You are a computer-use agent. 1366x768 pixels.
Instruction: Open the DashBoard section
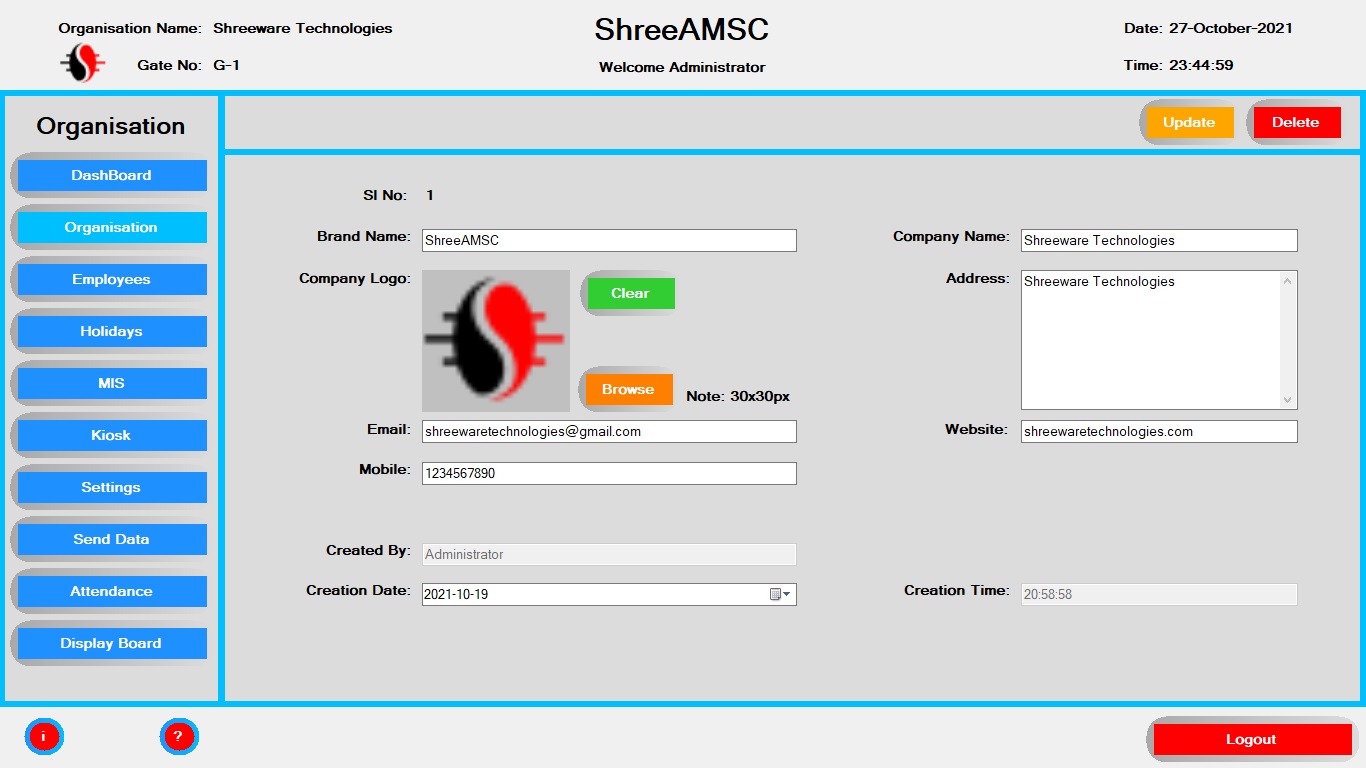tap(111, 175)
